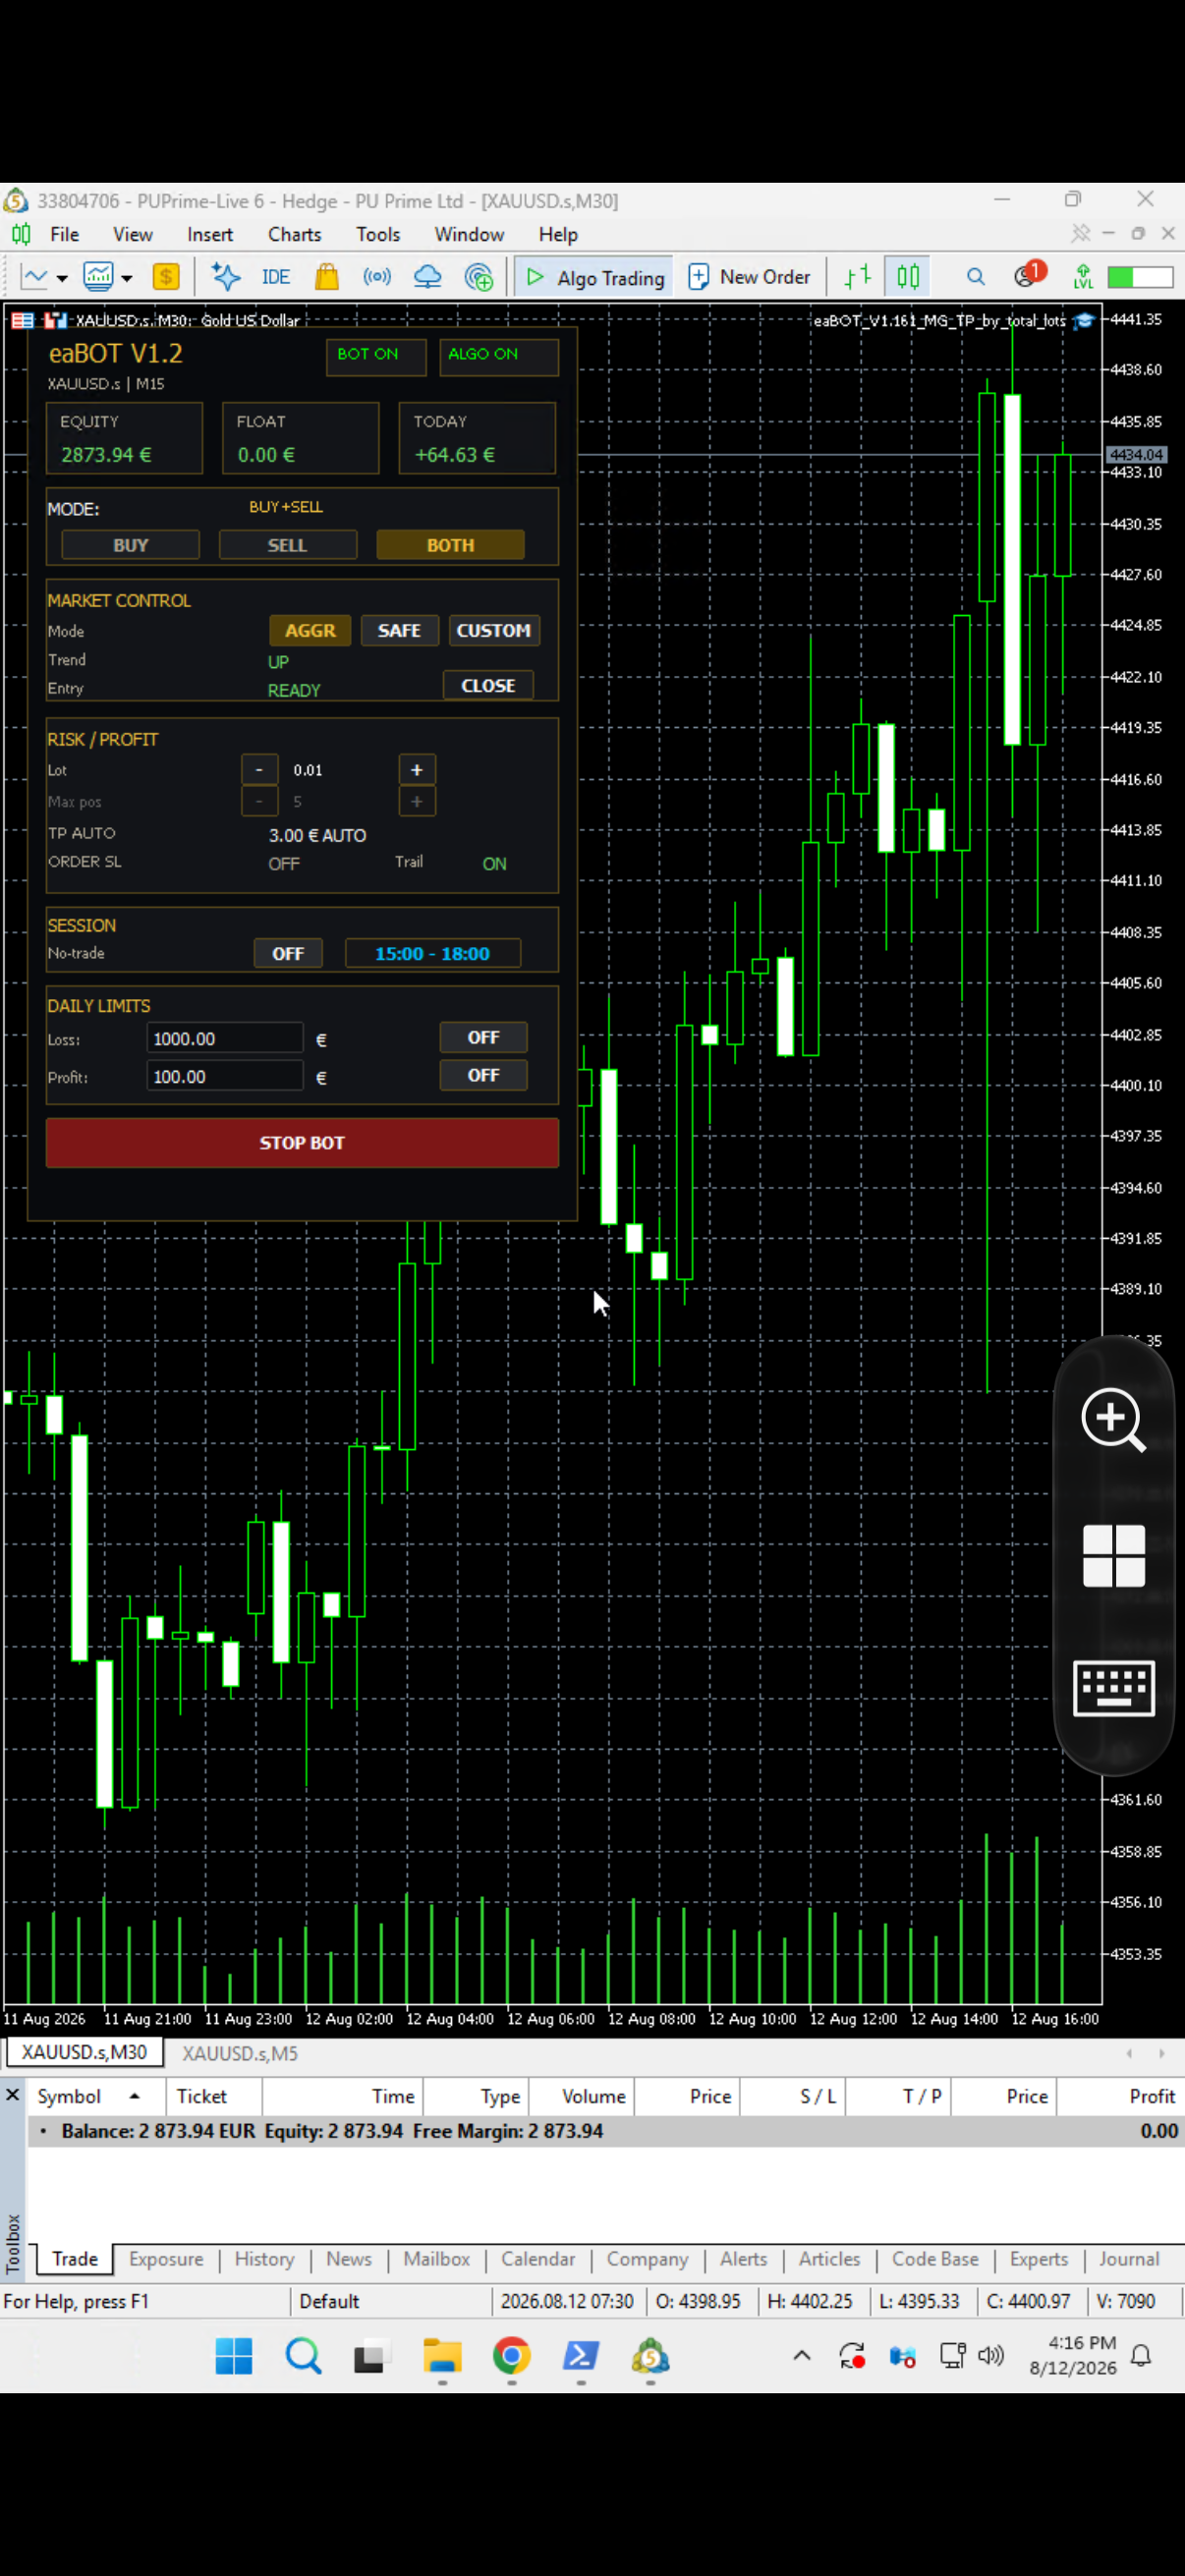Tap the overlay zoom-in magnifier icon
The width and height of the screenshot is (1185, 2576).
[x=1113, y=1419]
